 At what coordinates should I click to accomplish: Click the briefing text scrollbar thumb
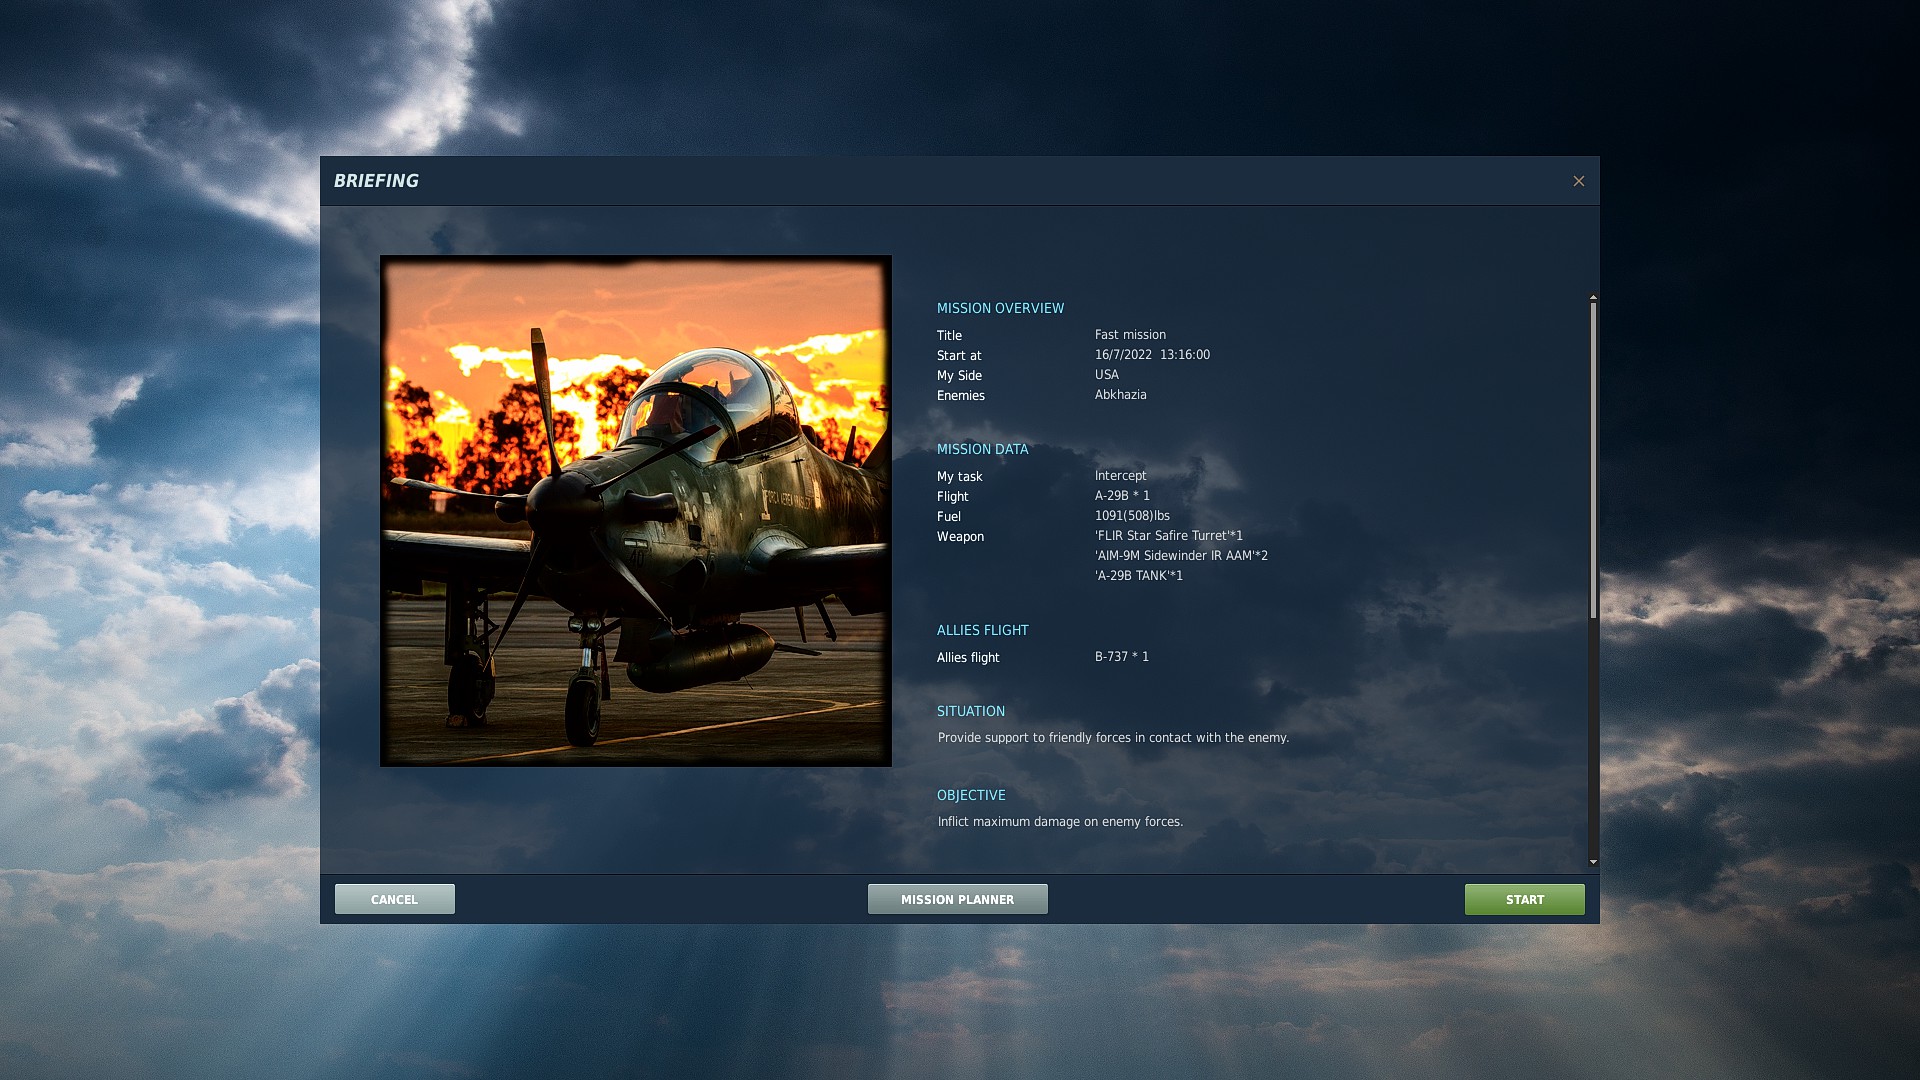click(x=1593, y=460)
